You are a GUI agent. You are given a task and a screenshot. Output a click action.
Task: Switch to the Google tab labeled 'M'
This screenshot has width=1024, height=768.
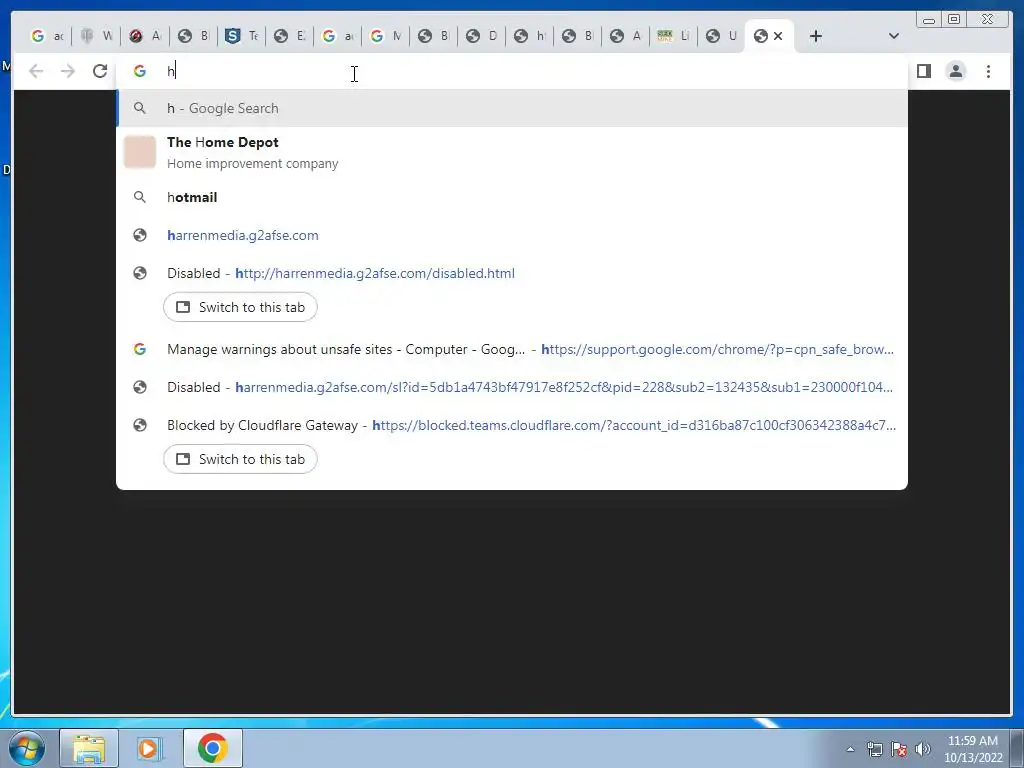click(386, 36)
